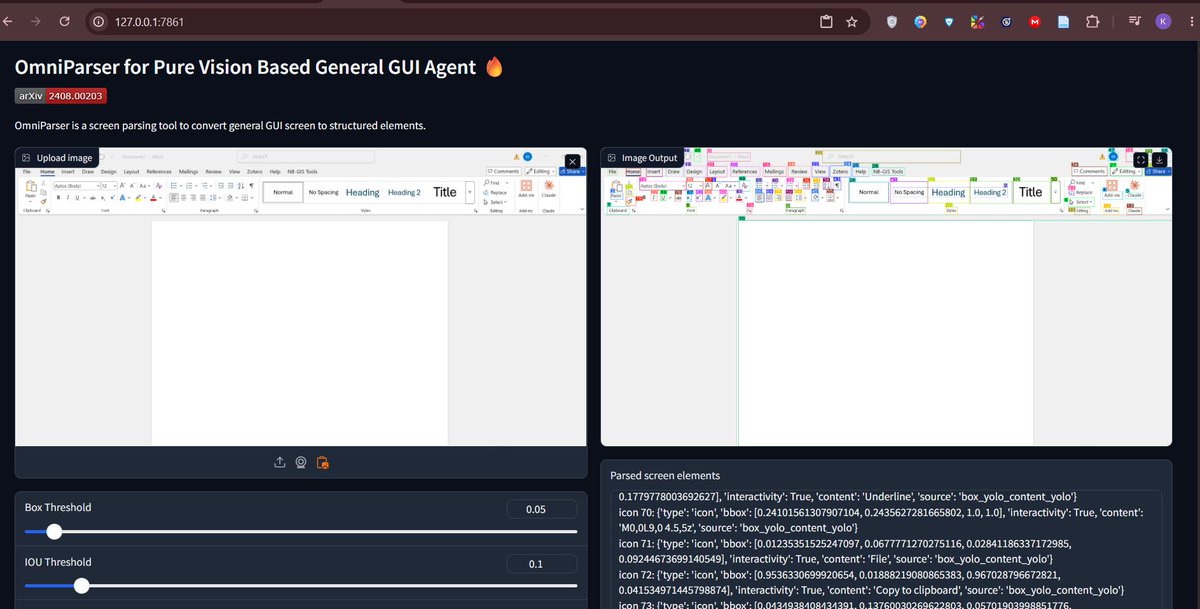This screenshot has width=1200, height=609.
Task: Choose the webcam source icon
Action: point(300,462)
